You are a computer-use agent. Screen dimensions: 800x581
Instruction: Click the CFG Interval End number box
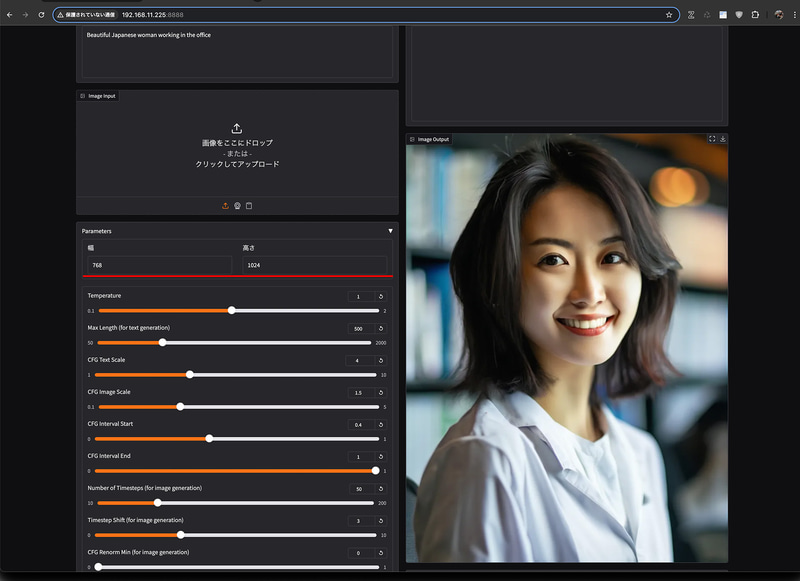pos(362,457)
